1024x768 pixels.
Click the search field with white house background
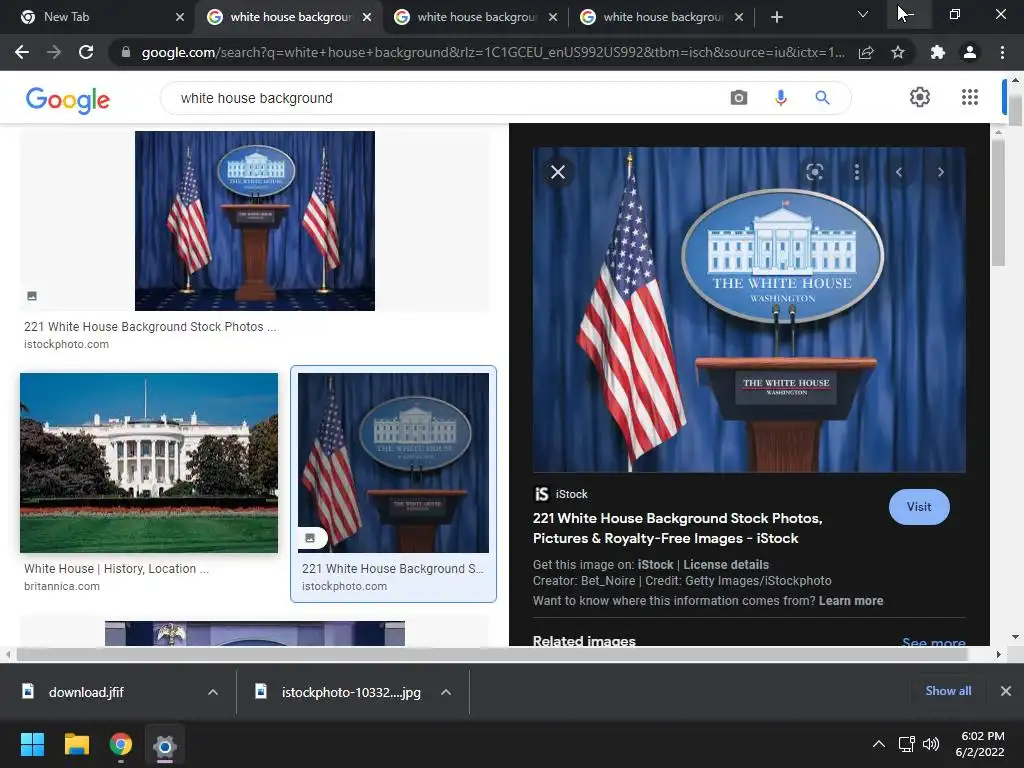click(444, 98)
